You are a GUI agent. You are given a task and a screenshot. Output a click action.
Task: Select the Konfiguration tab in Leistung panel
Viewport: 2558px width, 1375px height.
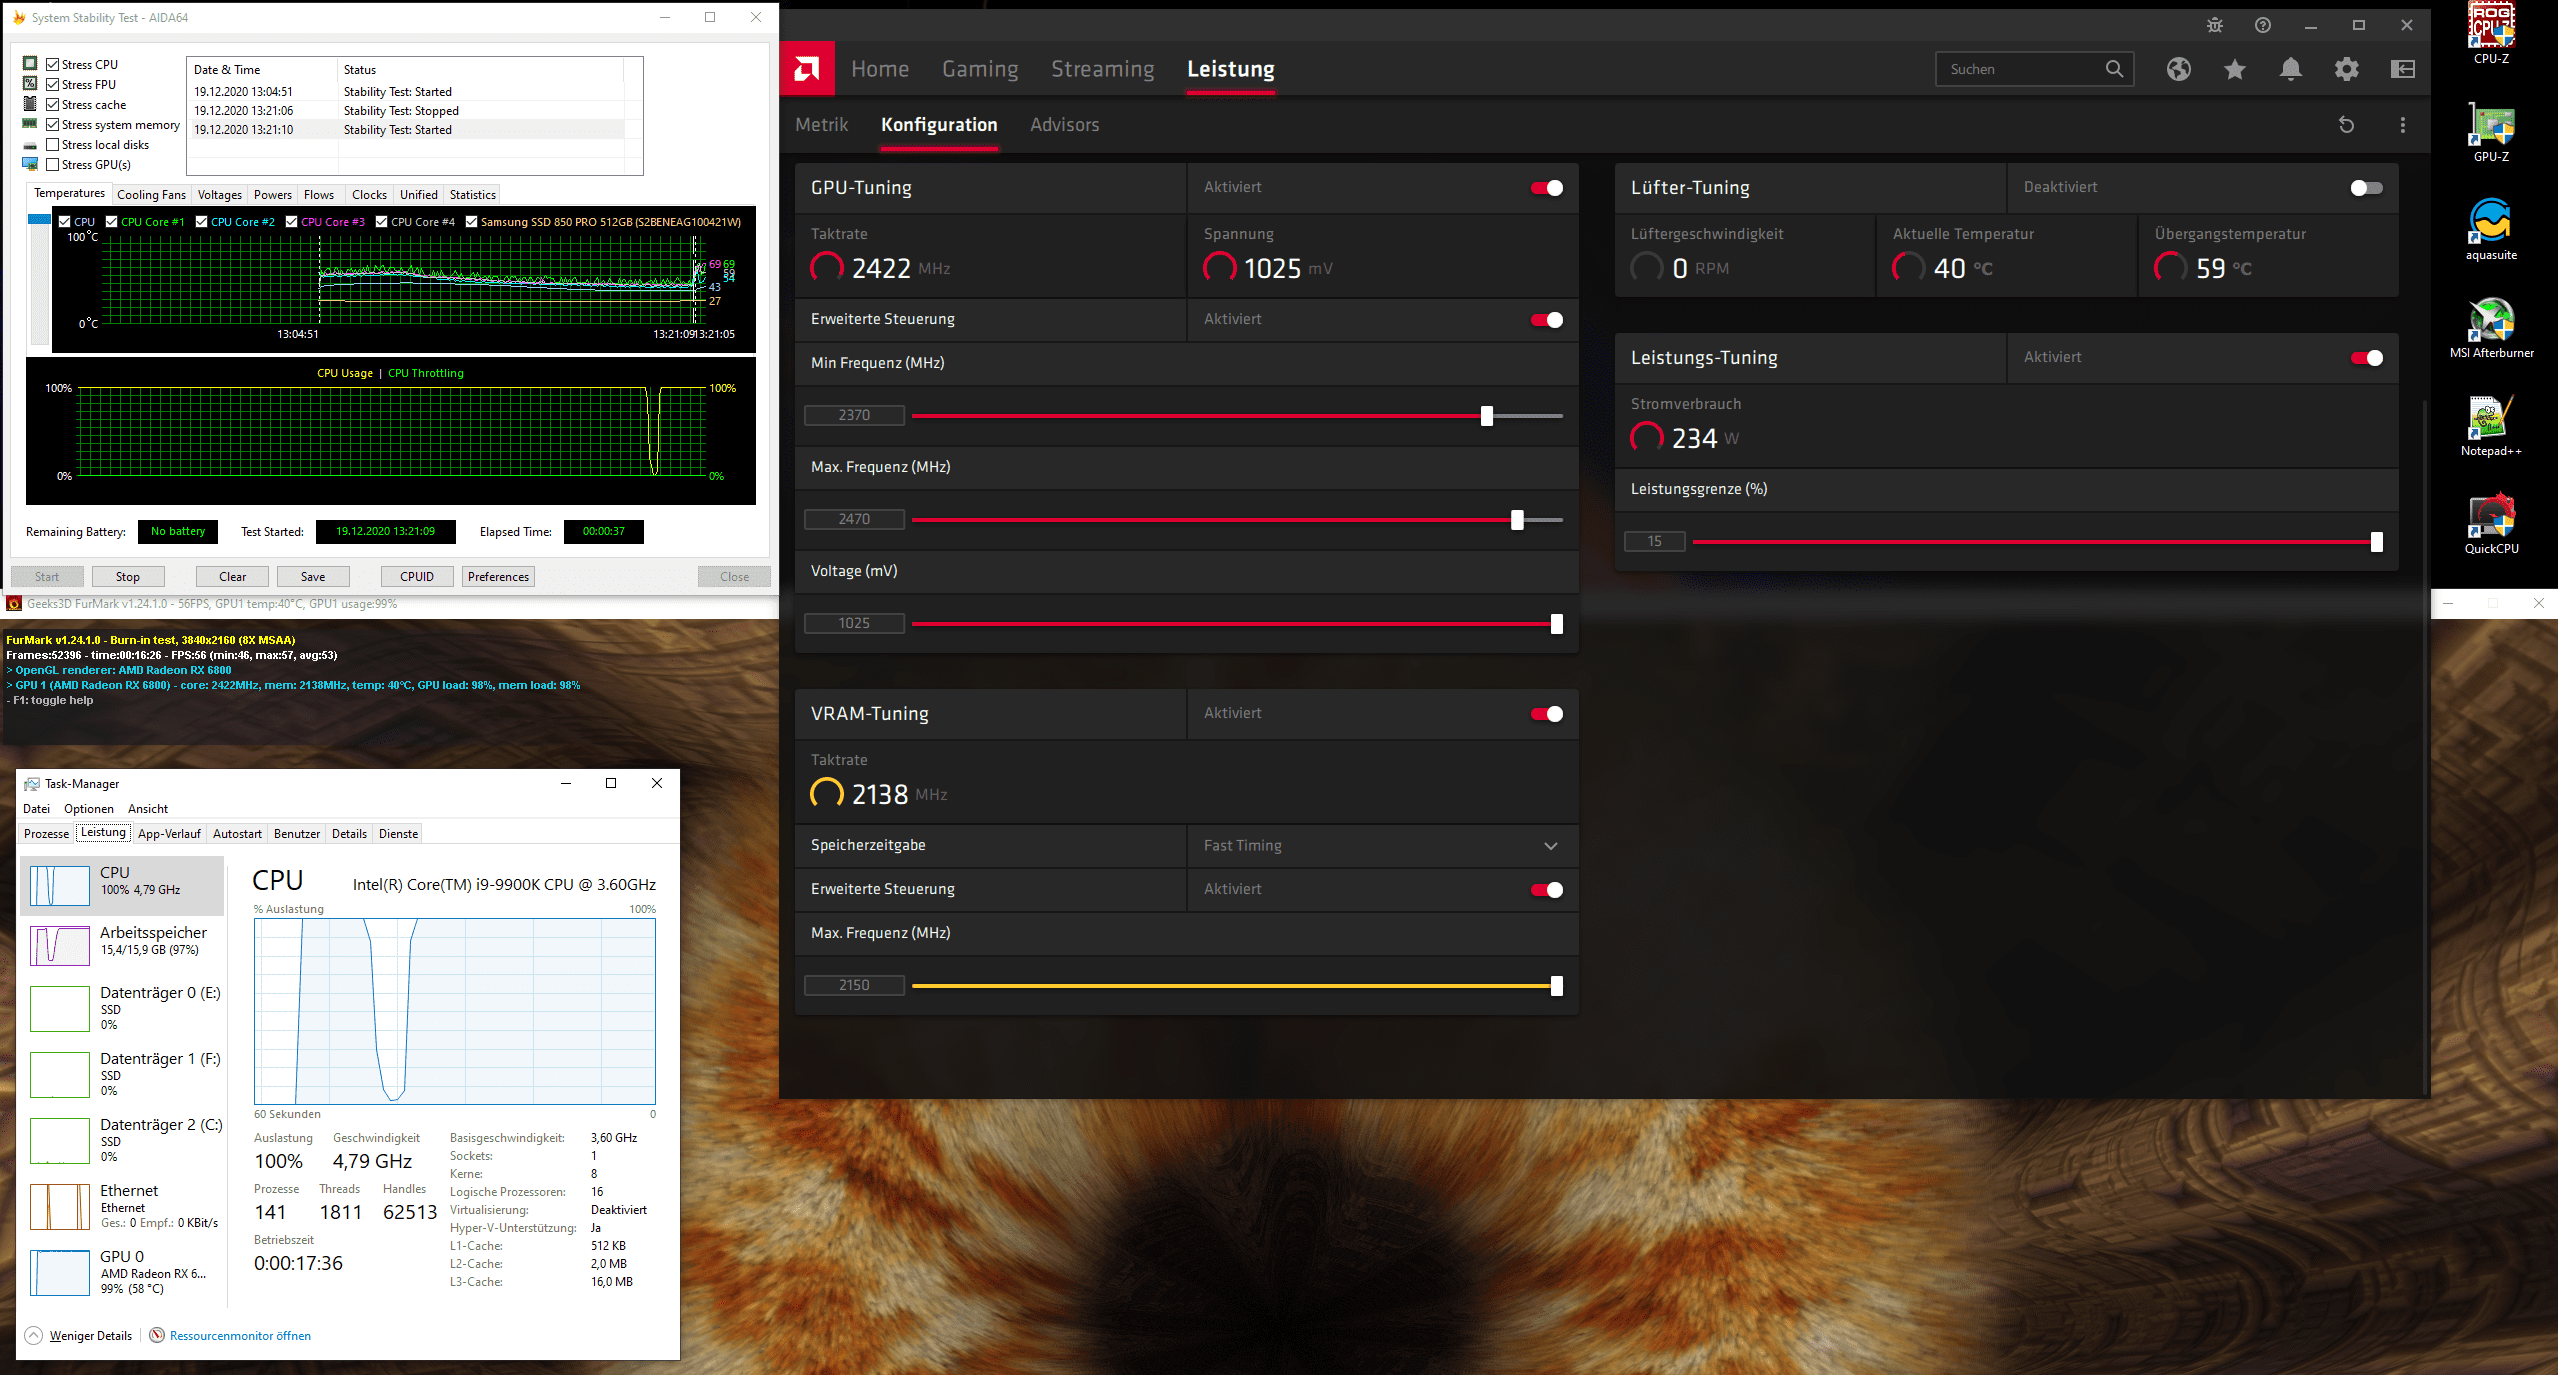click(x=940, y=124)
